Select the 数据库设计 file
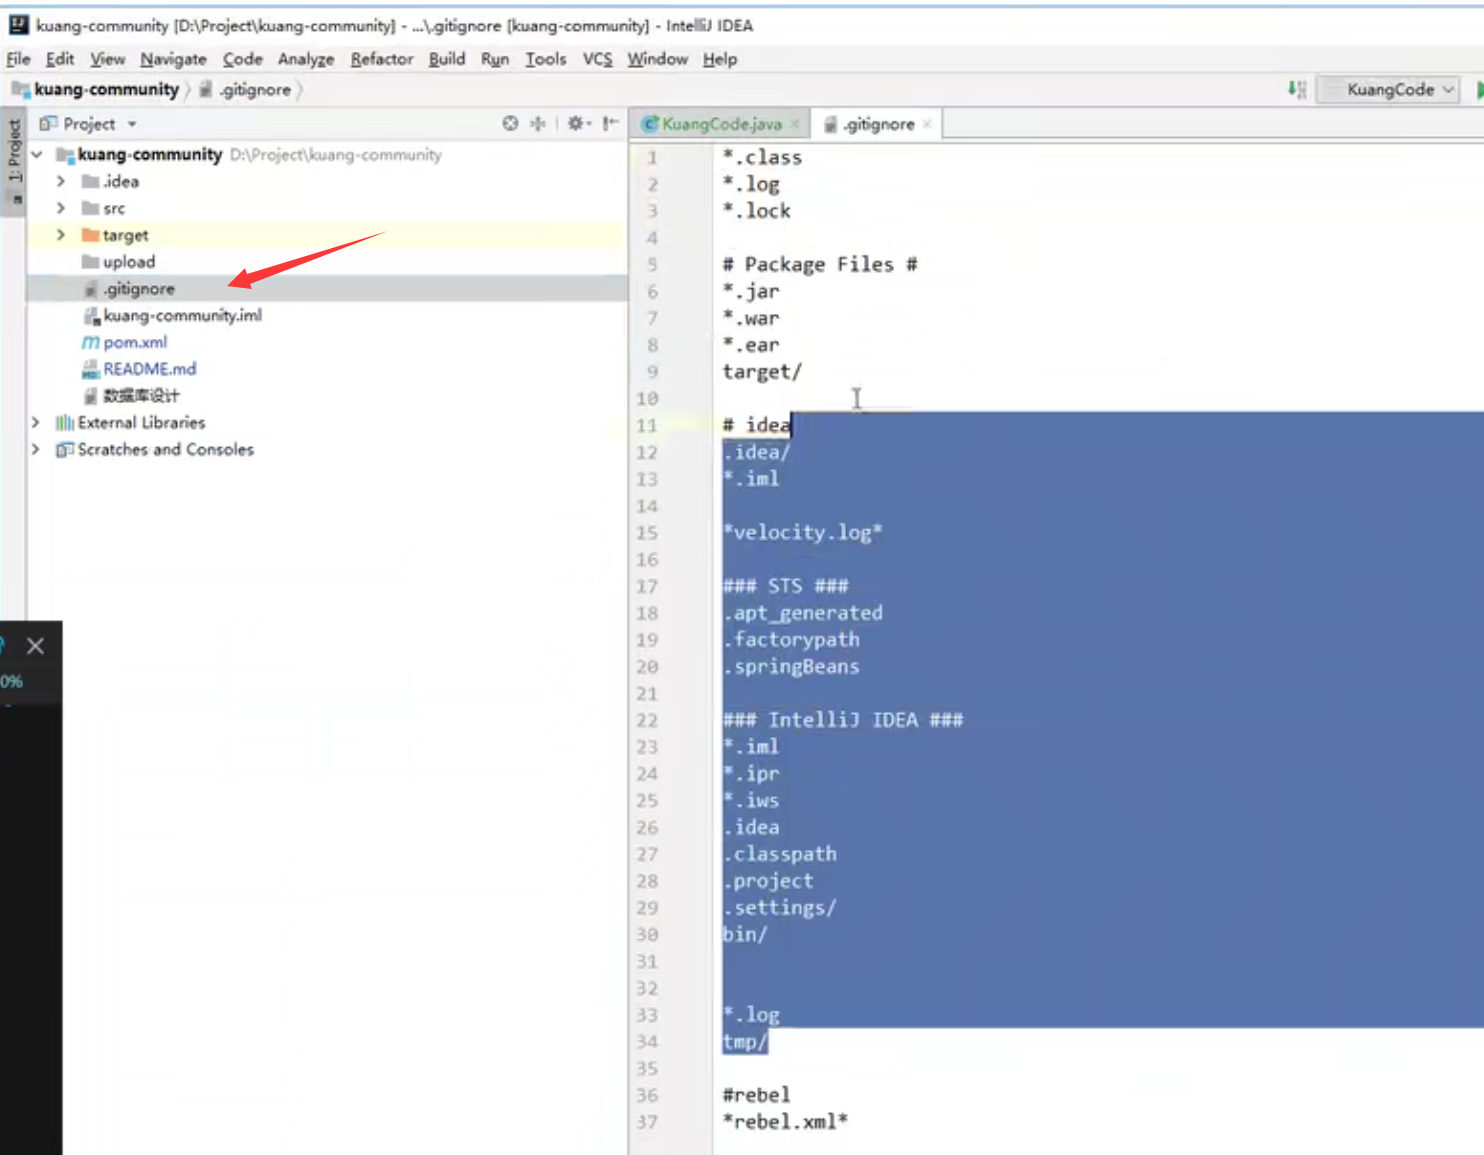Image resolution: width=1484 pixels, height=1155 pixels. coord(141,396)
